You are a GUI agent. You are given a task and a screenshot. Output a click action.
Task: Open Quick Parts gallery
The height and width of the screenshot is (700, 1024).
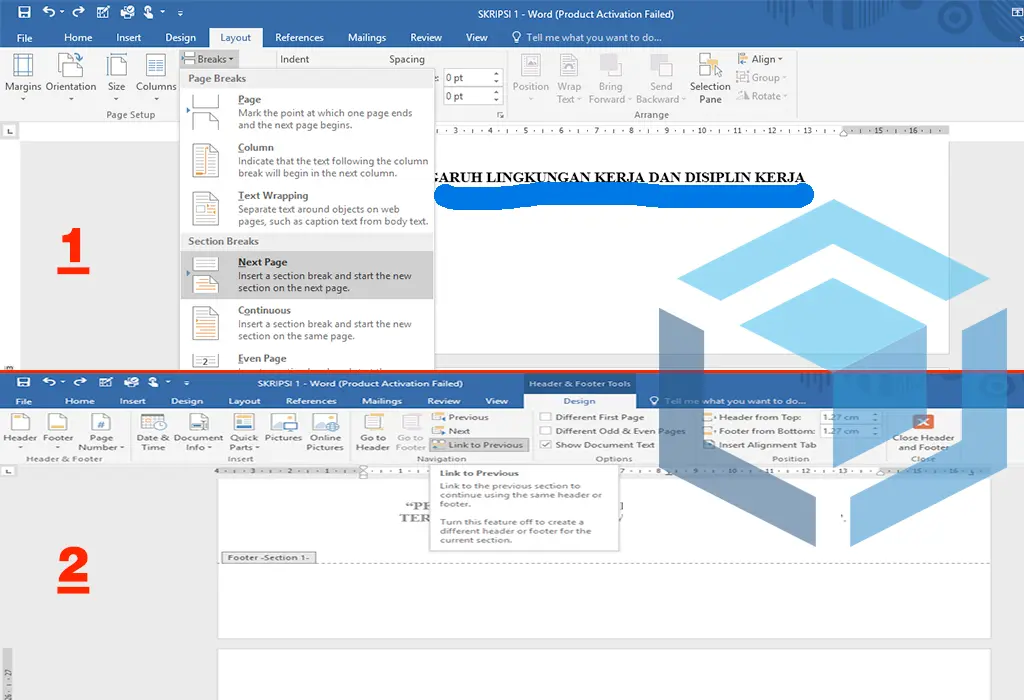pos(244,431)
